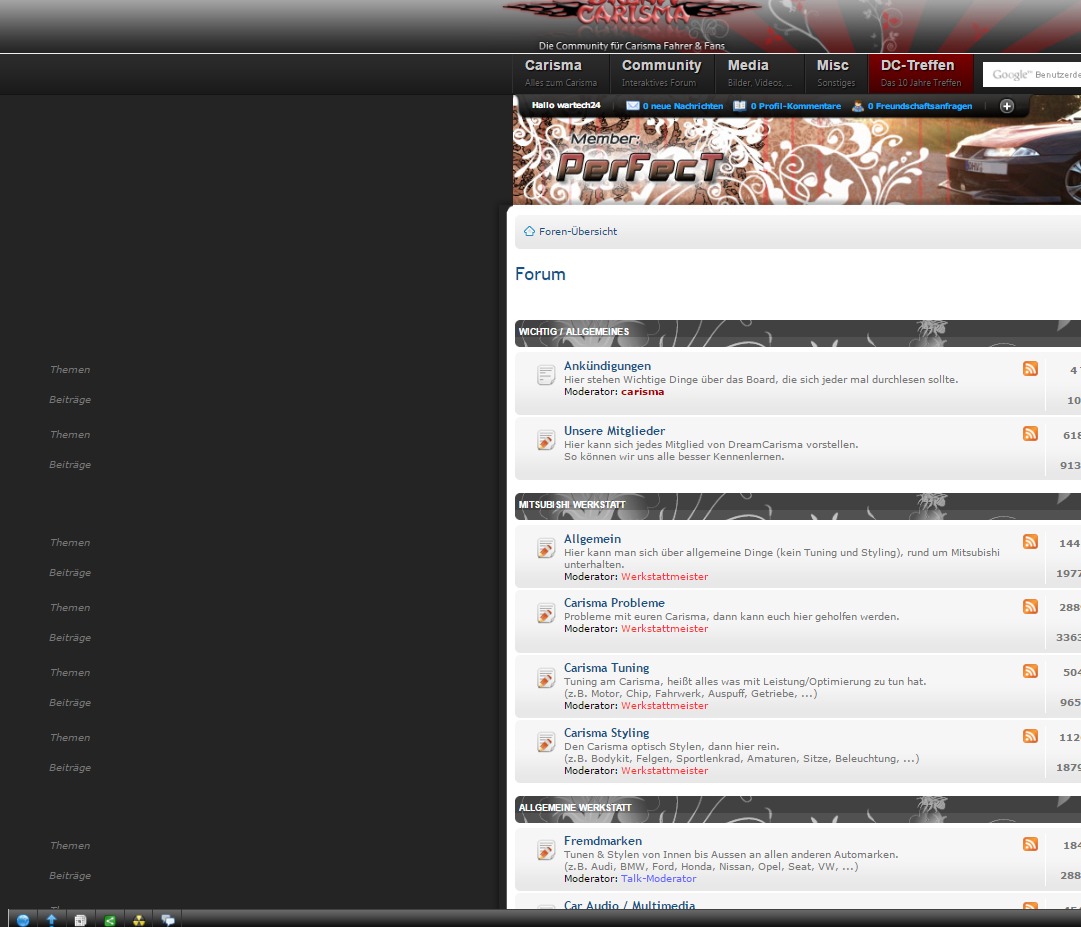Click the Google search input field
This screenshot has width=1081, height=927.
[x=1034, y=75]
